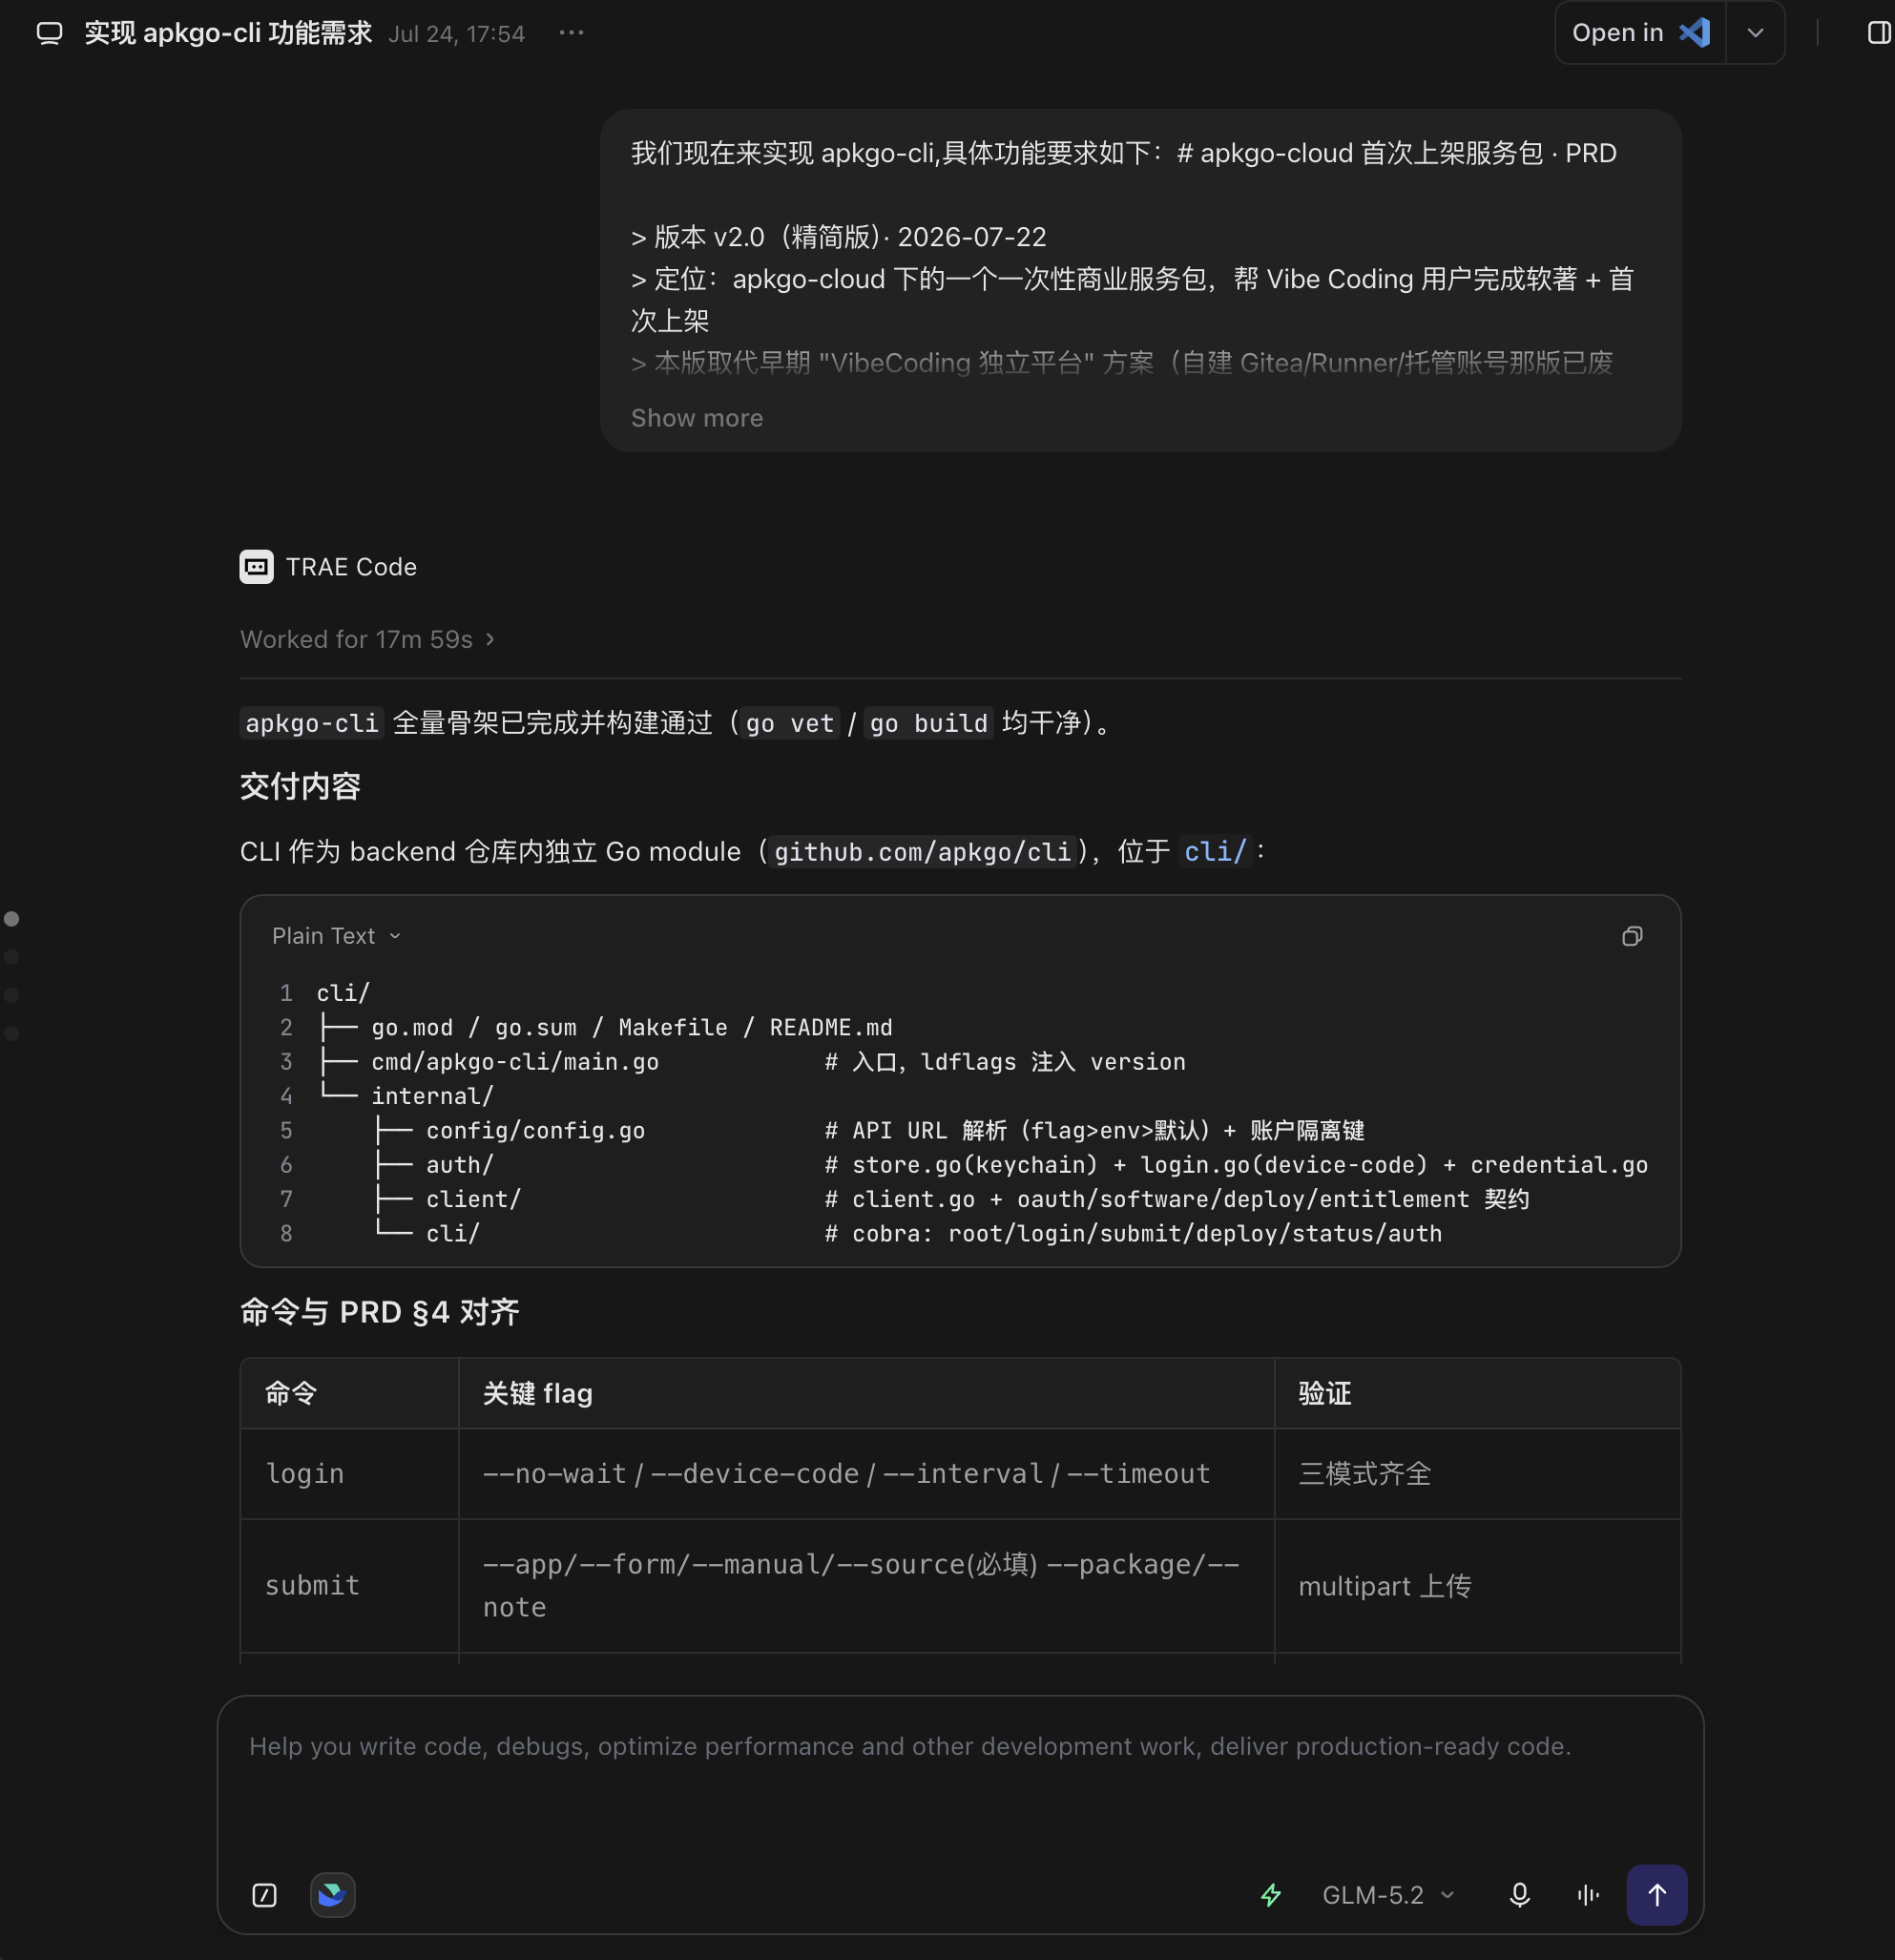This screenshot has height=1960, width=1895.
Task: Expand the Worked for 17m 59s details
Action: point(367,639)
